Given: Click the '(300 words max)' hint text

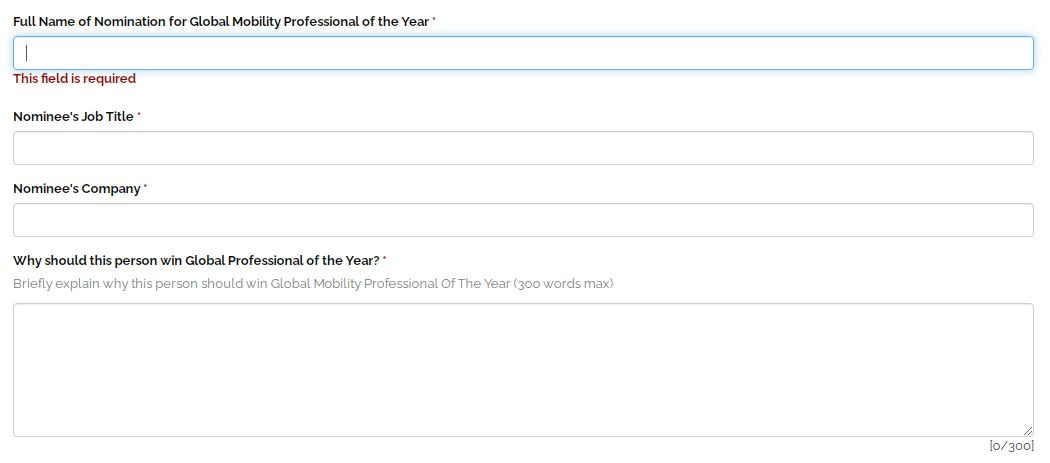Looking at the screenshot, I should [x=563, y=283].
